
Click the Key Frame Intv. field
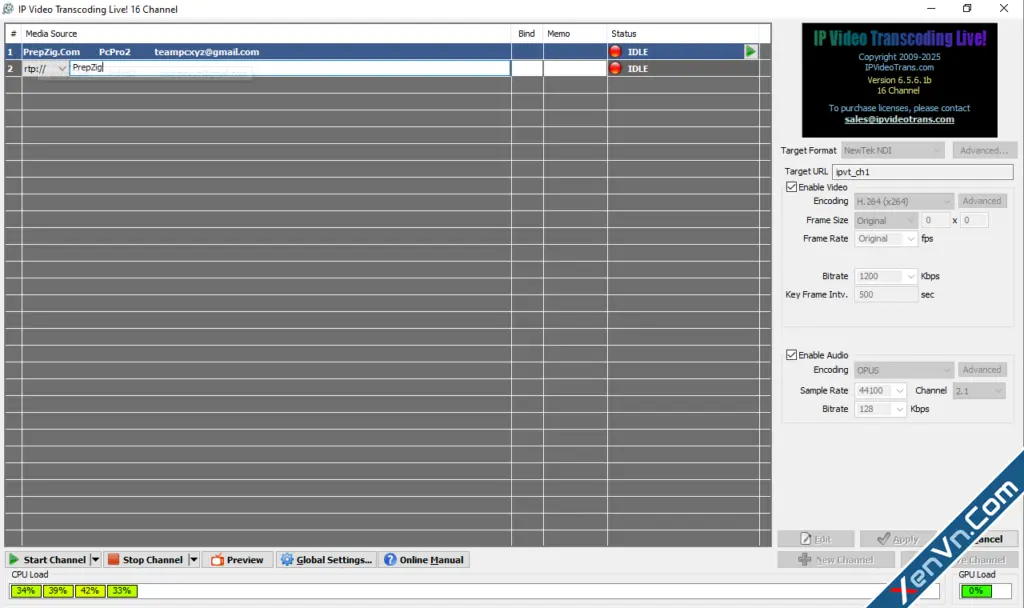pyautogui.click(x=886, y=295)
